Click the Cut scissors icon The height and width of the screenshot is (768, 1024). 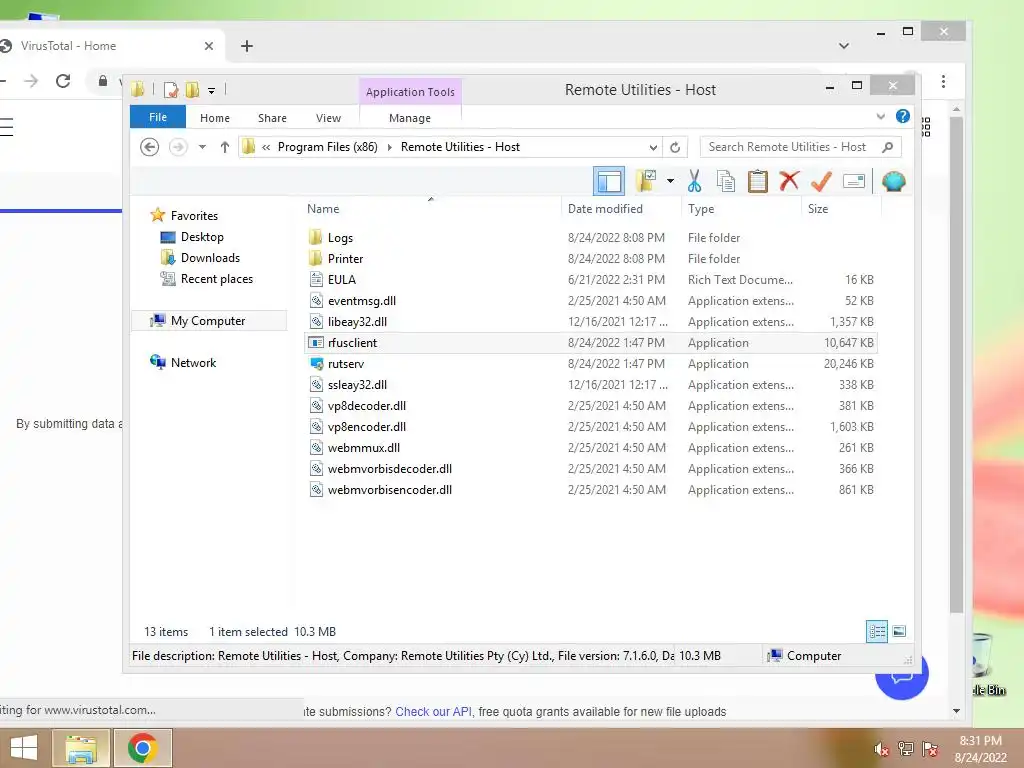click(x=694, y=181)
